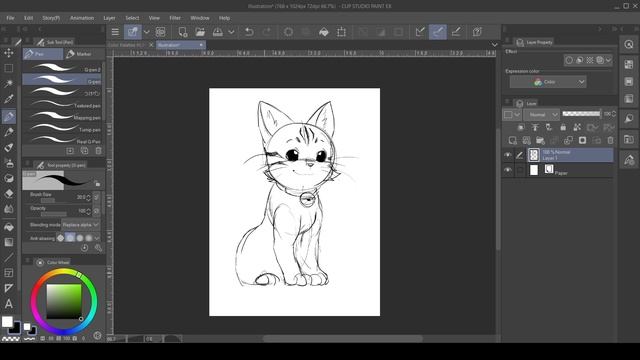This screenshot has height=360, width=640.
Task: Click Create layer mask icon
Action: pyautogui.click(x=582, y=141)
